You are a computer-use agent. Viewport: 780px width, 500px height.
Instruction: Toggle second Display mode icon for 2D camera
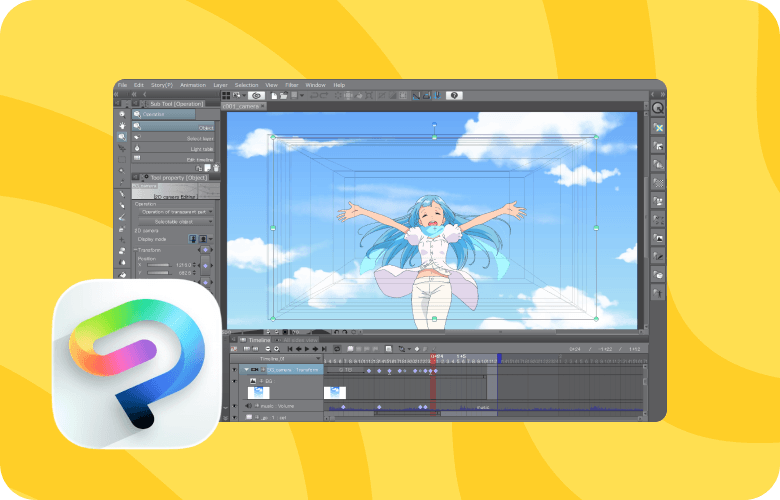point(203,239)
